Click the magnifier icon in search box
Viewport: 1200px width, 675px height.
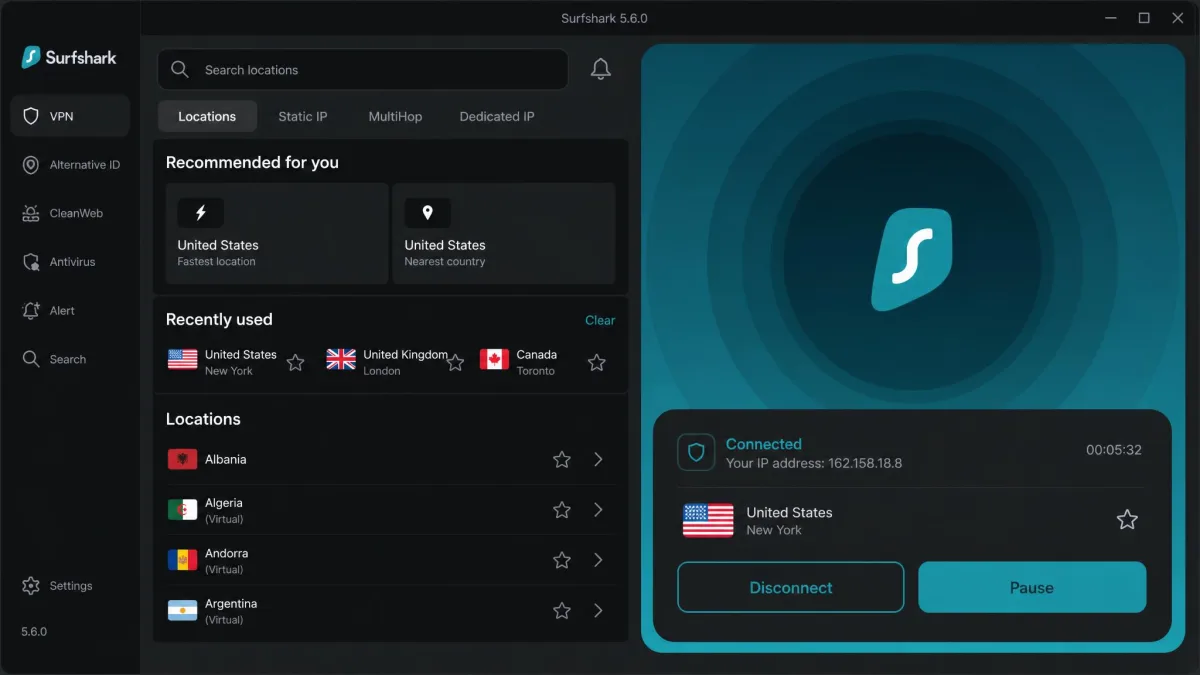pyautogui.click(x=180, y=69)
